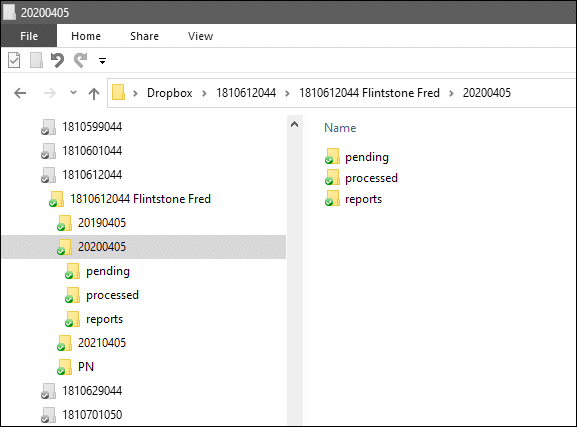
Task: Expand the chevron after Dropbox in address bar
Action: 204,93
